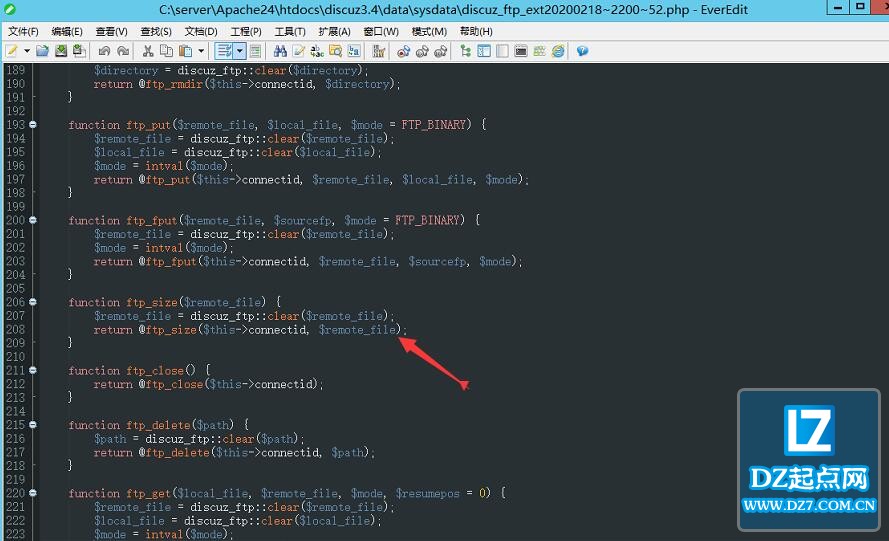This screenshot has width=889, height=541.
Task: Click line number 197 in the gutter
Action: pos(15,179)
